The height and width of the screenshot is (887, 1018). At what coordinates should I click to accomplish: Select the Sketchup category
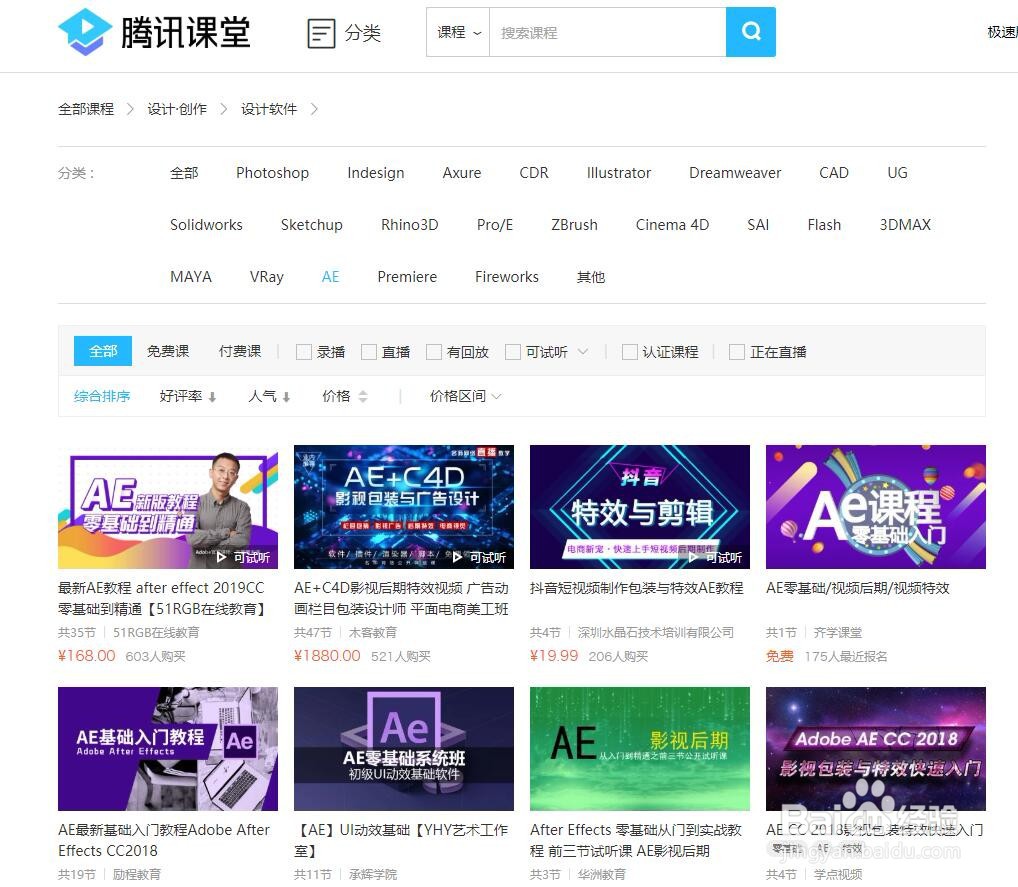coord(311,225)
